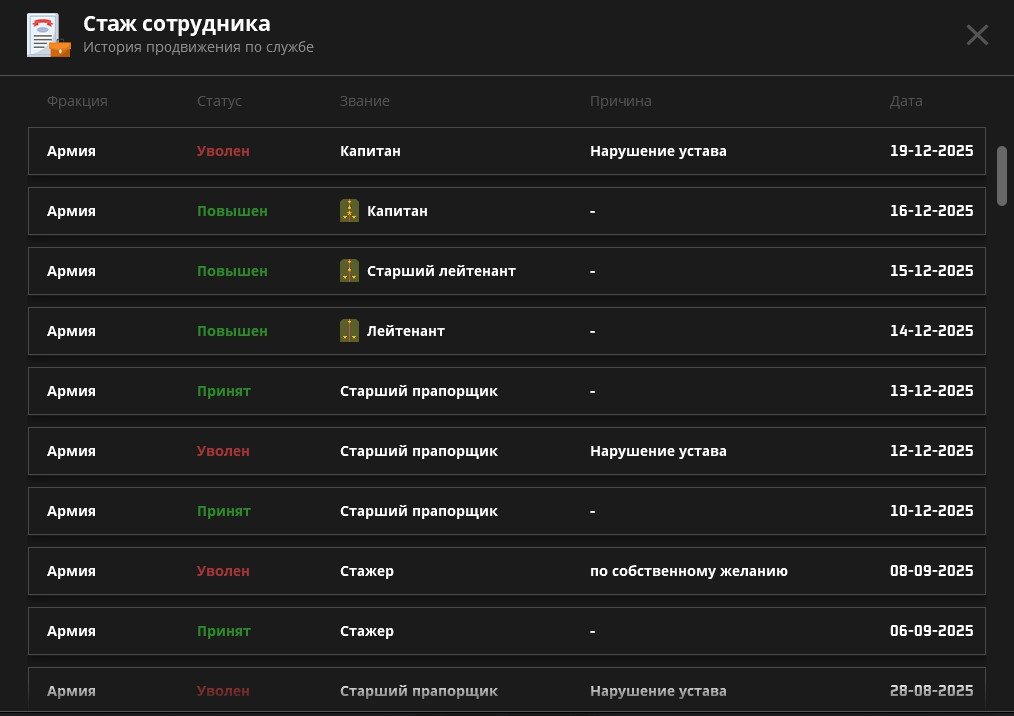Sort entries by the Статус column header
Image resolution: width=1014 pixels, height=716 pixels.
[x=219, y=101]
